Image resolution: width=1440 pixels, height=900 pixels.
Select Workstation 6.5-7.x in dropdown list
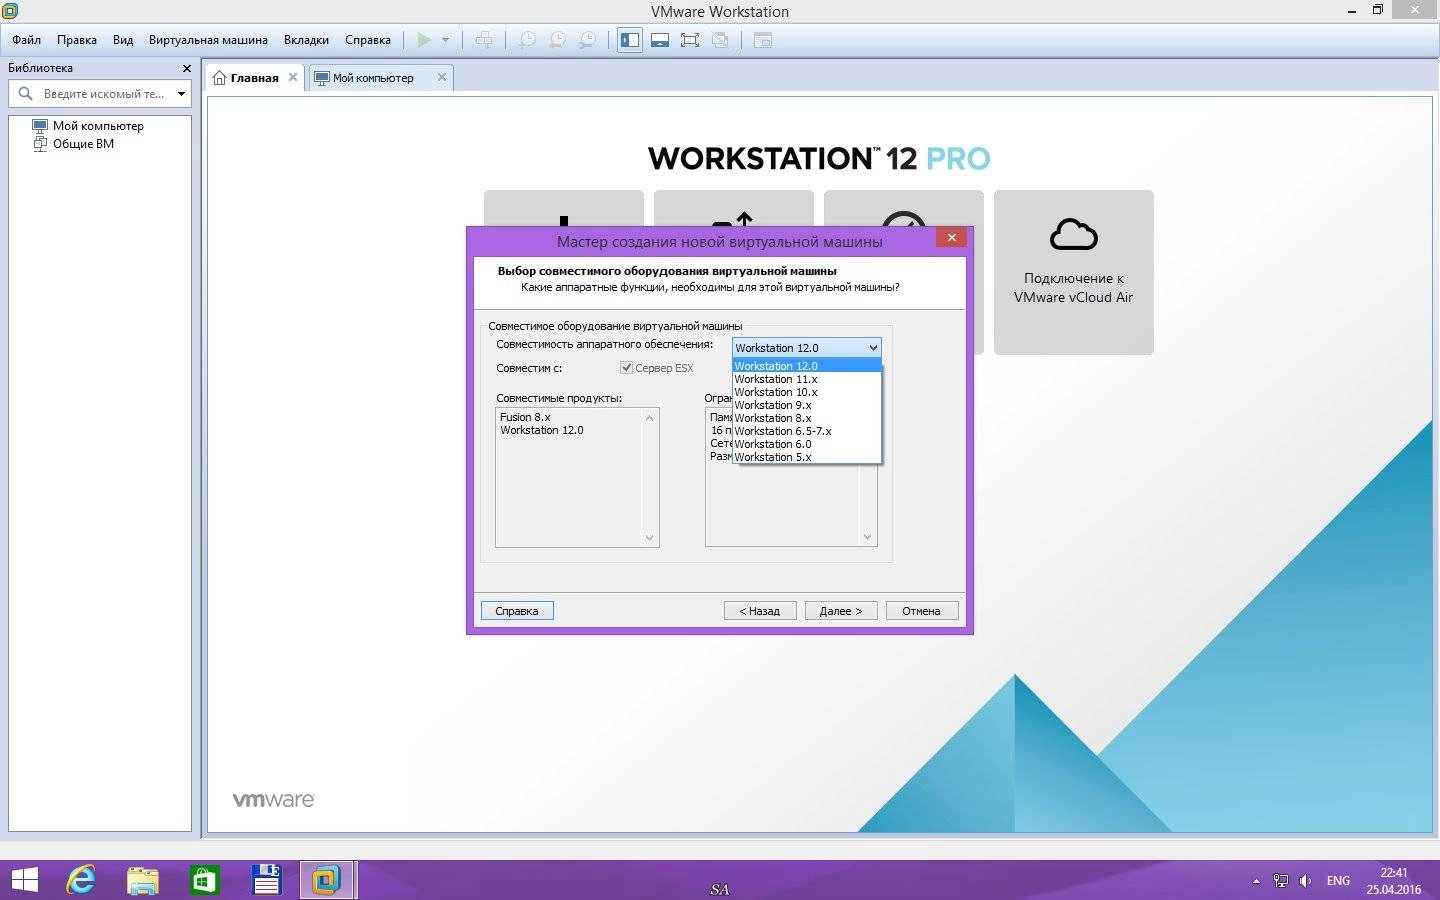click(806, 431)
